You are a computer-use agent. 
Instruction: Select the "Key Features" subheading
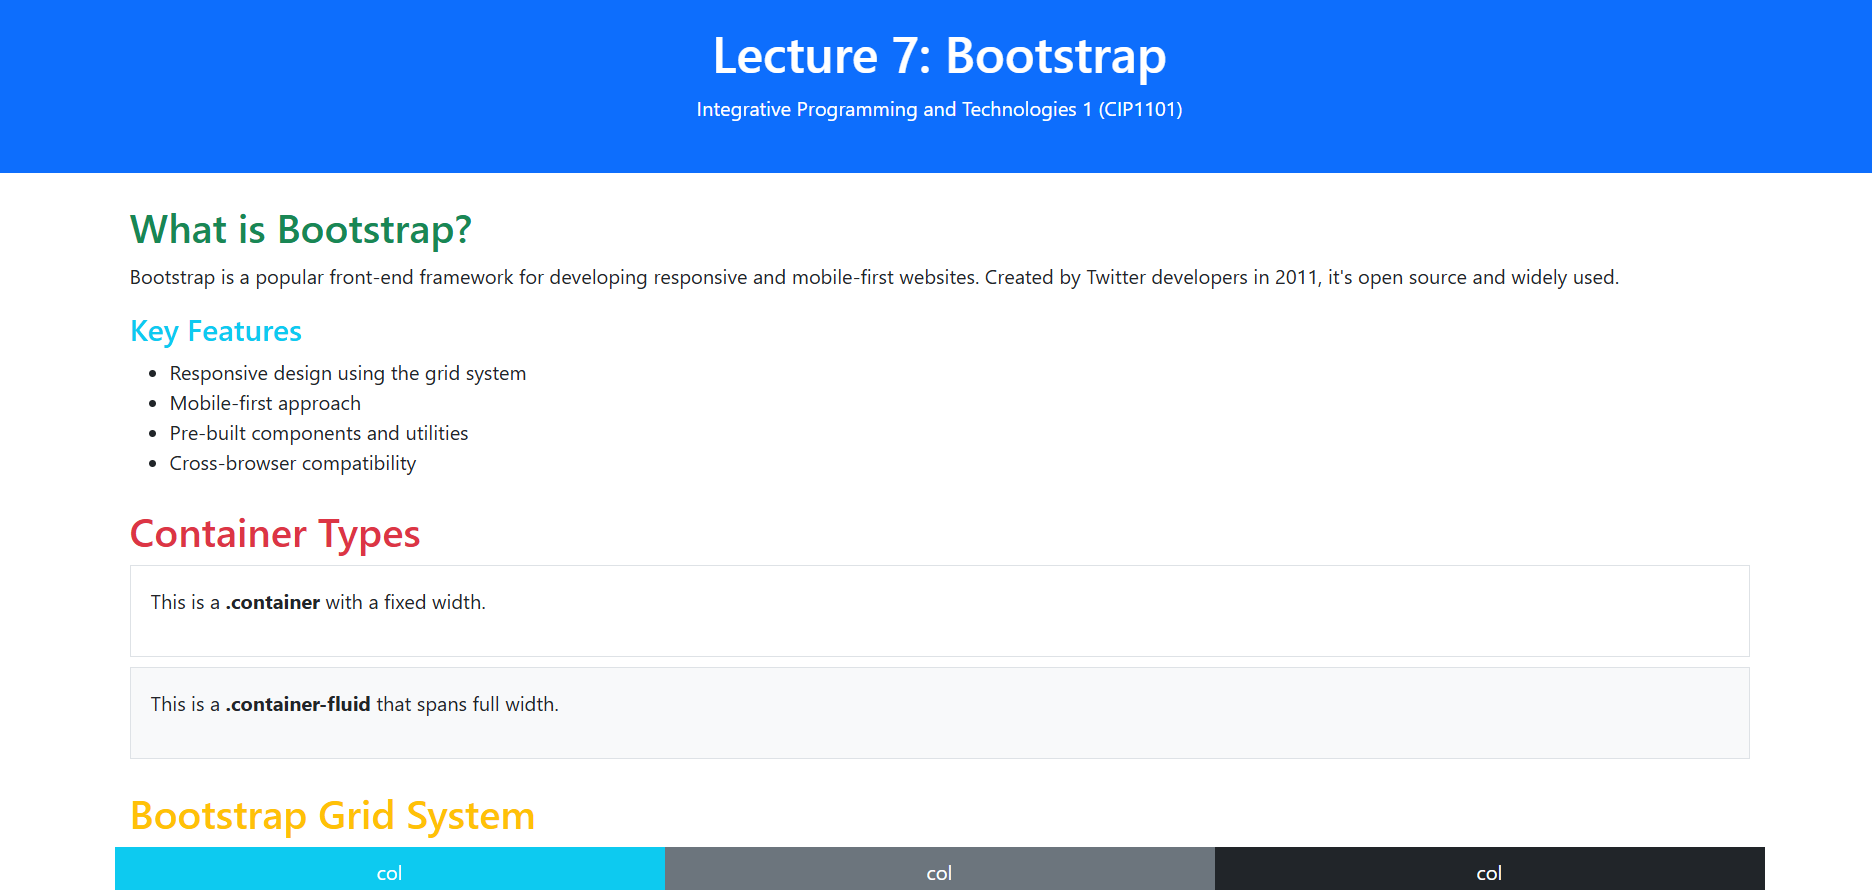(x=216, y=331)
